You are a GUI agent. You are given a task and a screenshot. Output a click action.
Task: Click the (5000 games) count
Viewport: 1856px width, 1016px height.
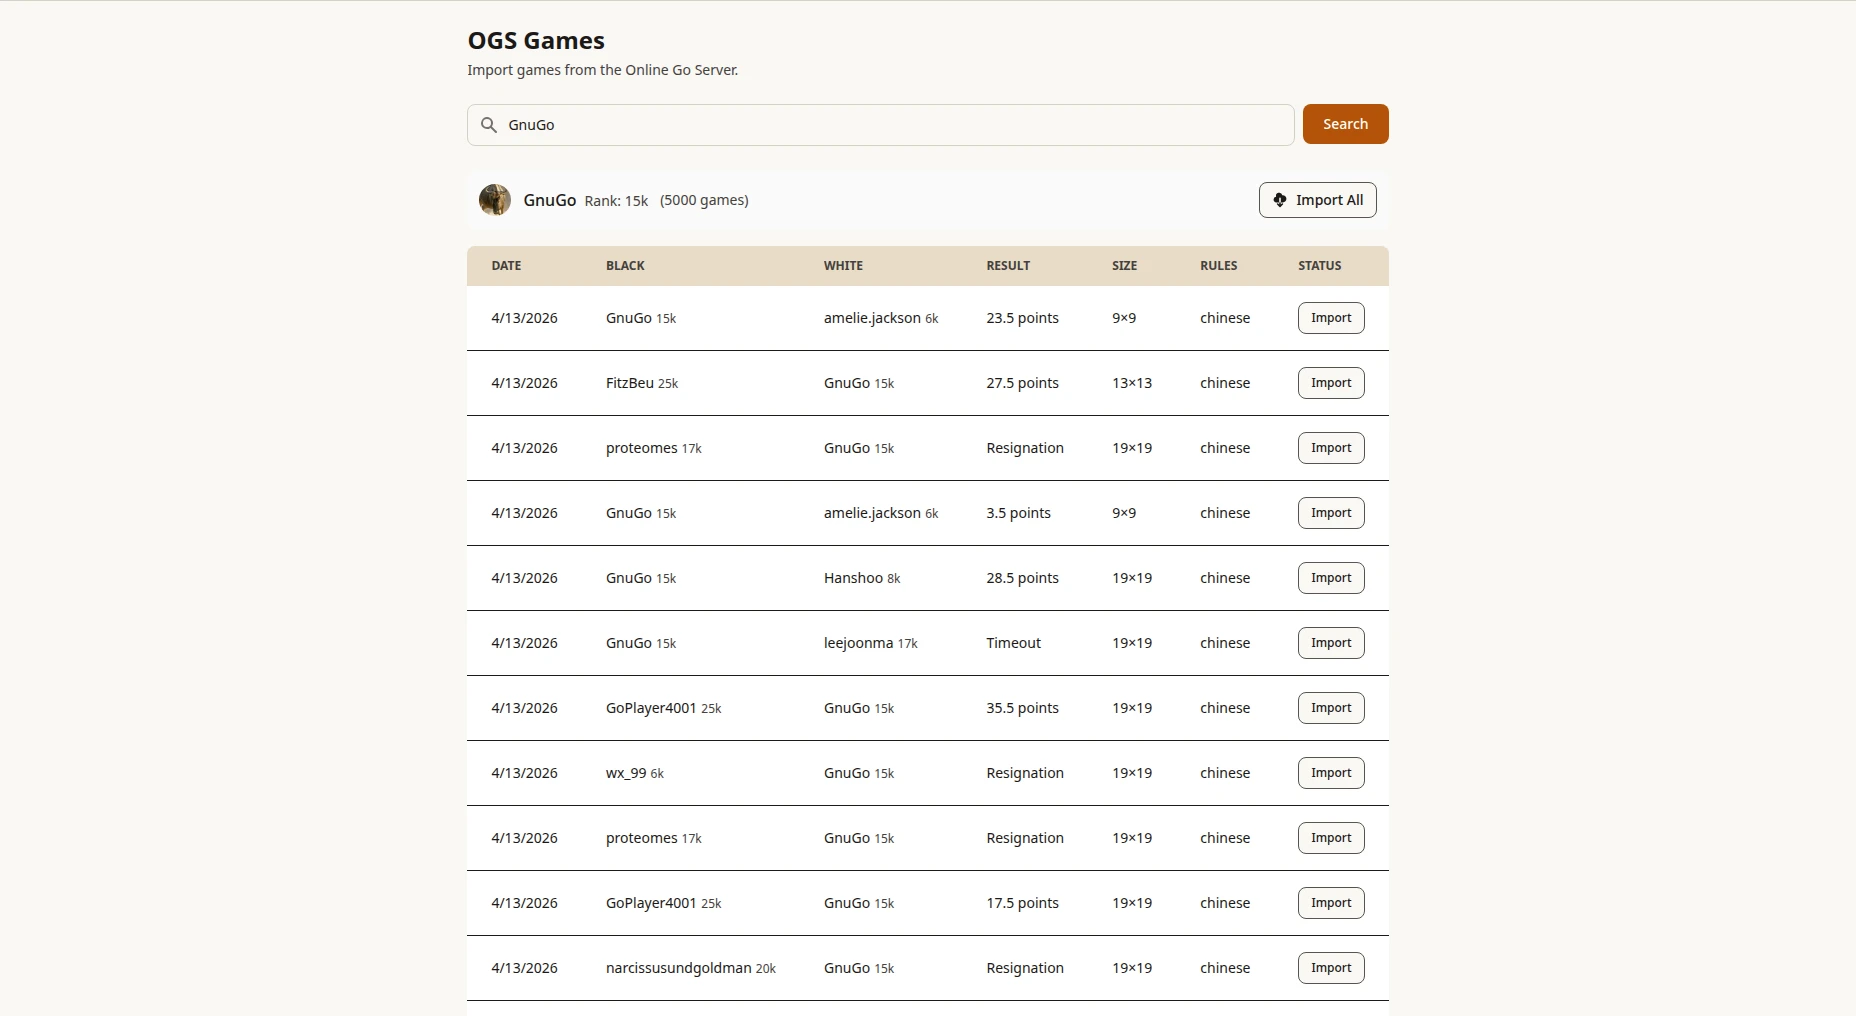(704, 200)
